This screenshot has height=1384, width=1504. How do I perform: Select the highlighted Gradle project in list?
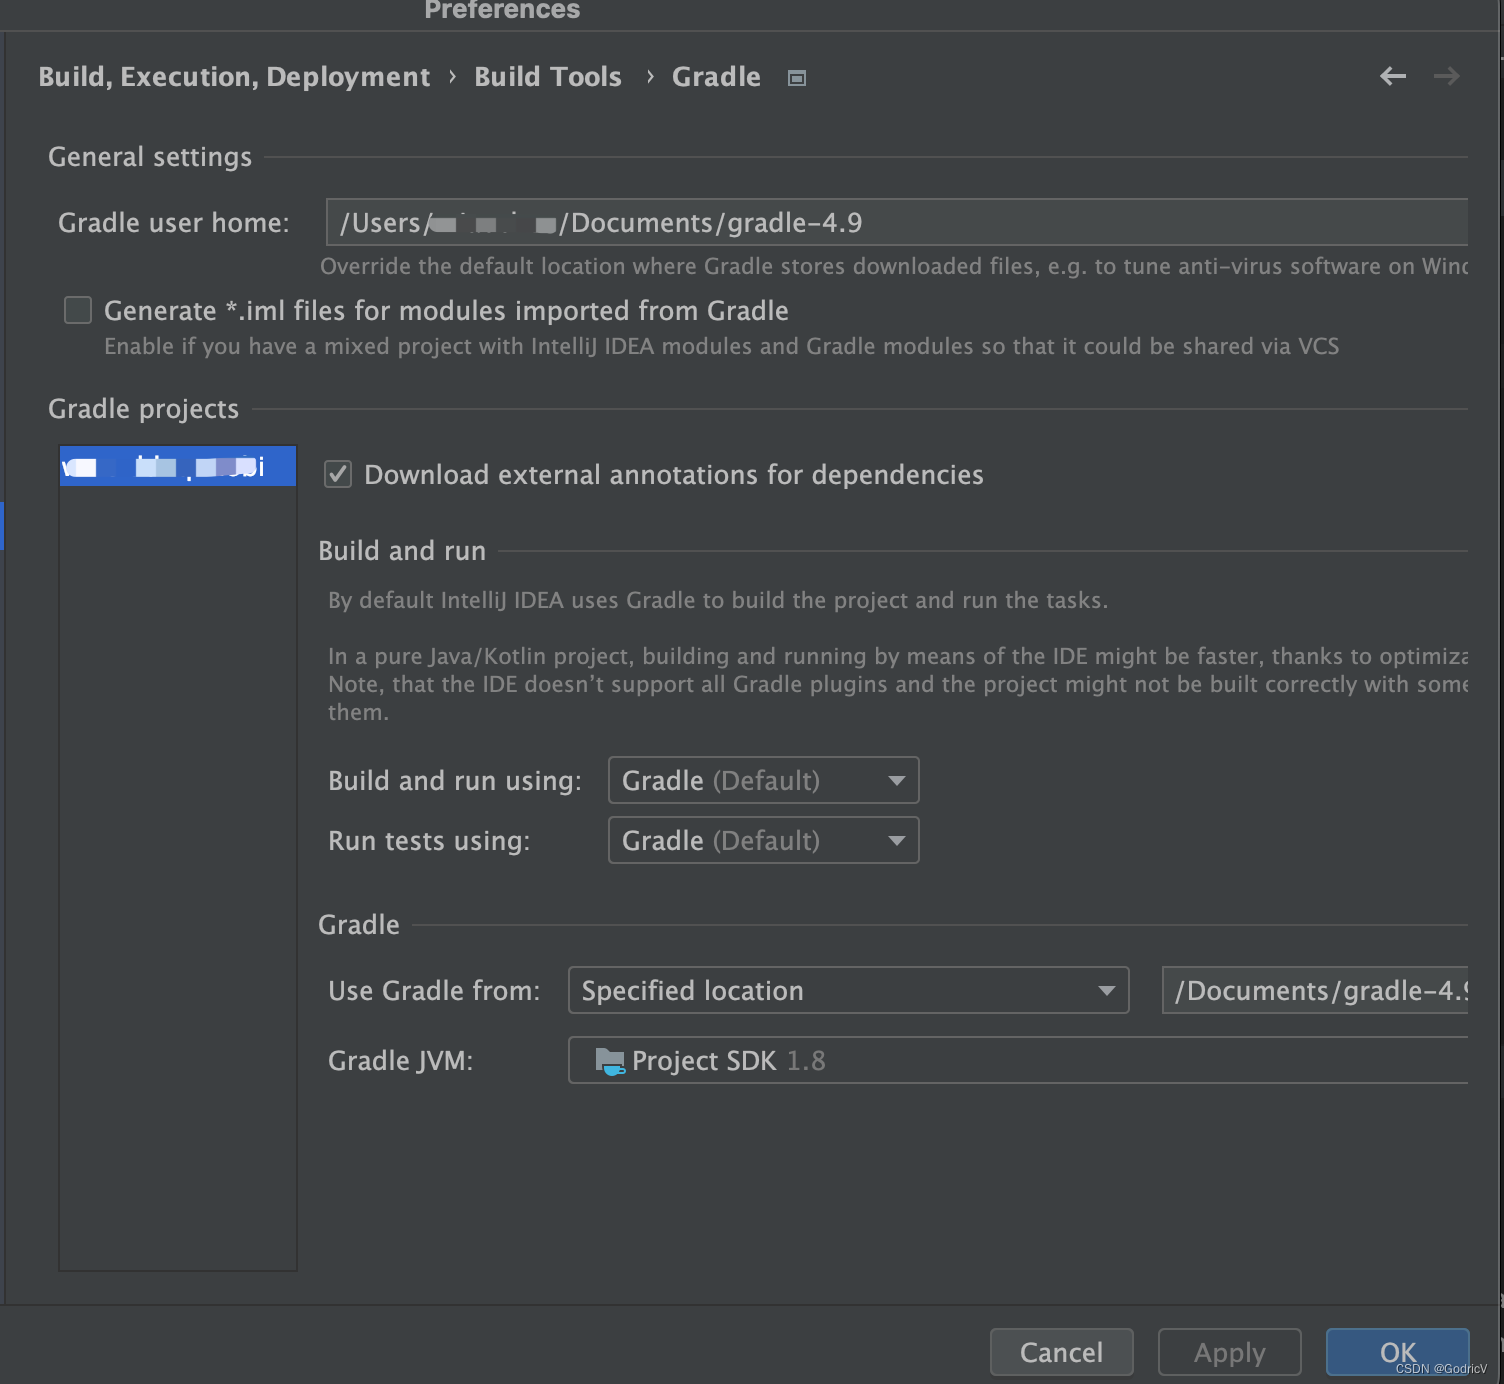(178, 466)
